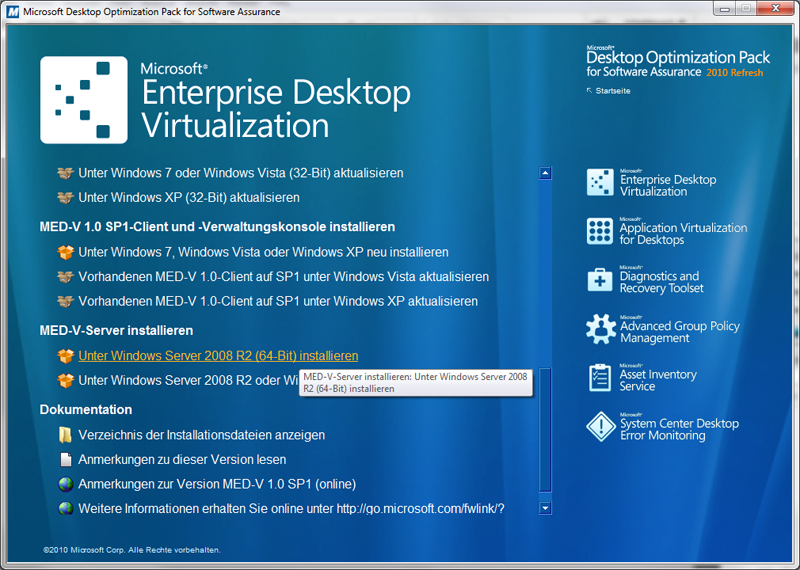Image resolution: width=800 pixels, height=570 pixels.
Task: Click the scroll up arrow of the list
Action: [x=545, y=173]
